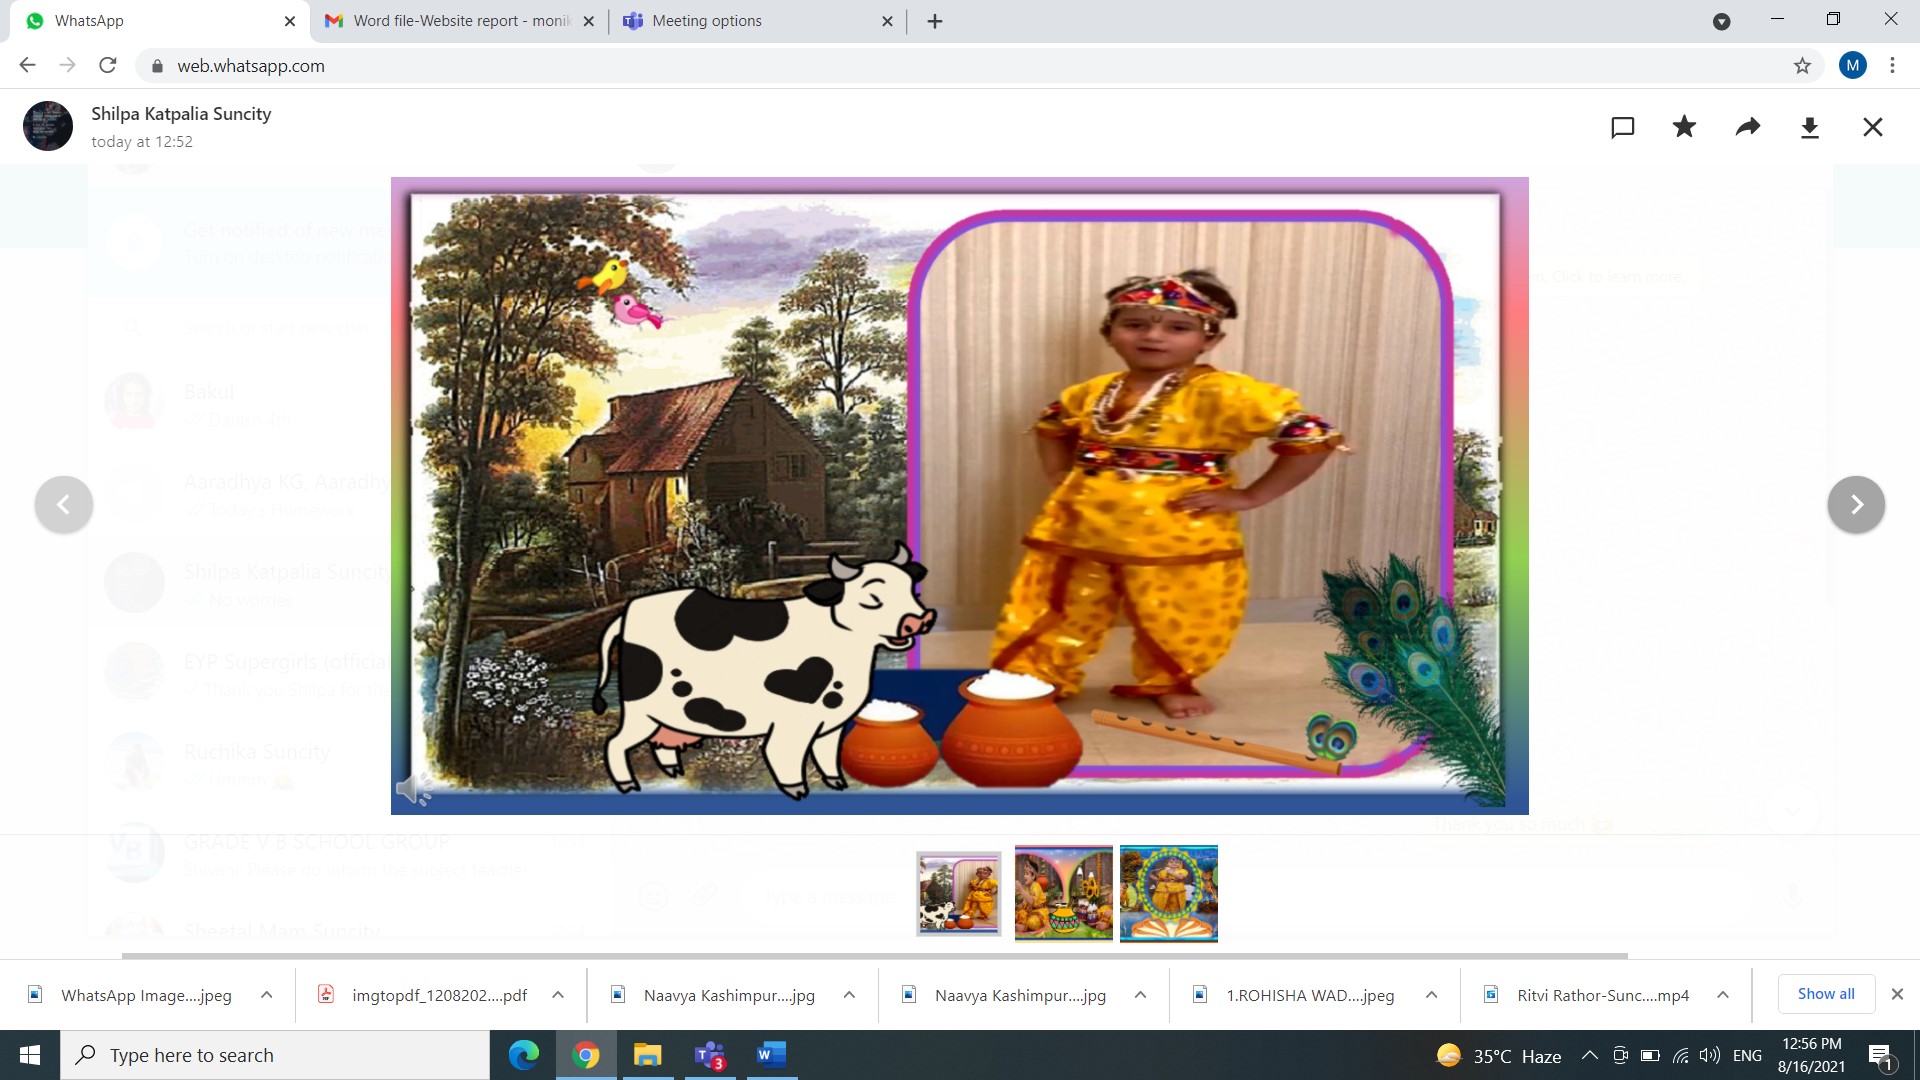This screenshot has height=1080, width=1920.
Task: Open the Chrome profile M avatar
Action: [1852, 66]
